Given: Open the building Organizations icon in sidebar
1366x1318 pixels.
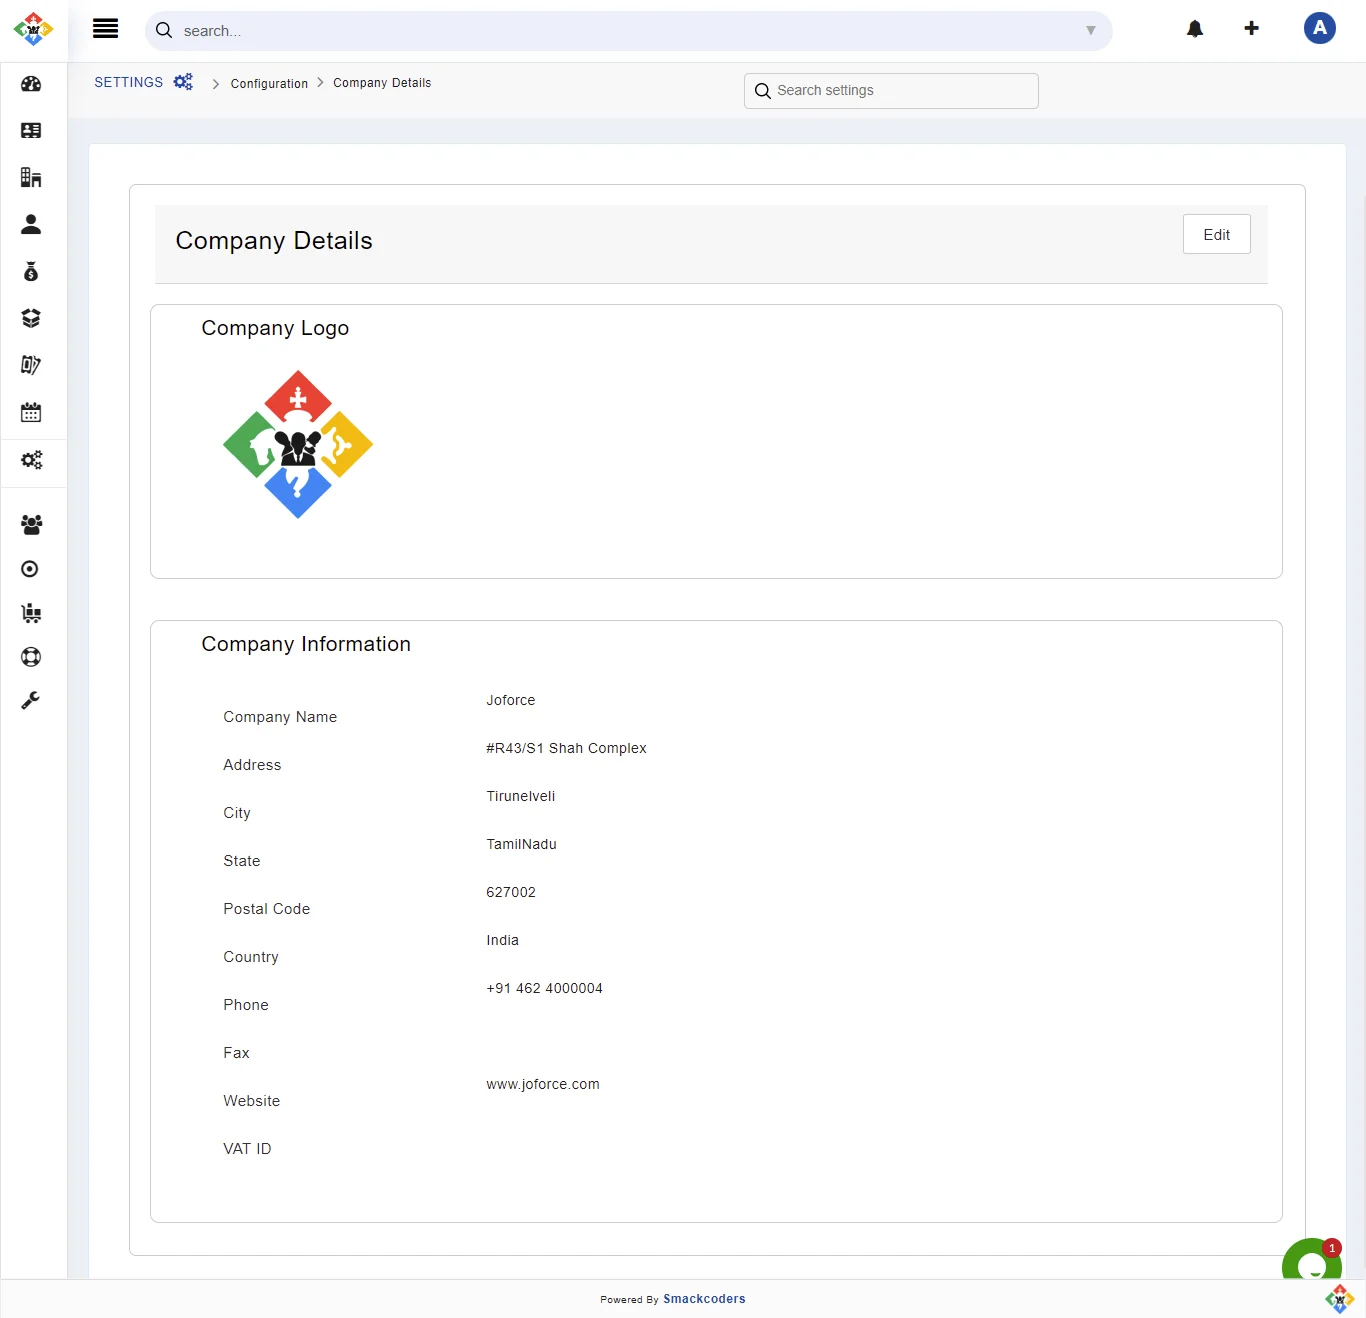Looking at the screenshot, I should [31, 178].
